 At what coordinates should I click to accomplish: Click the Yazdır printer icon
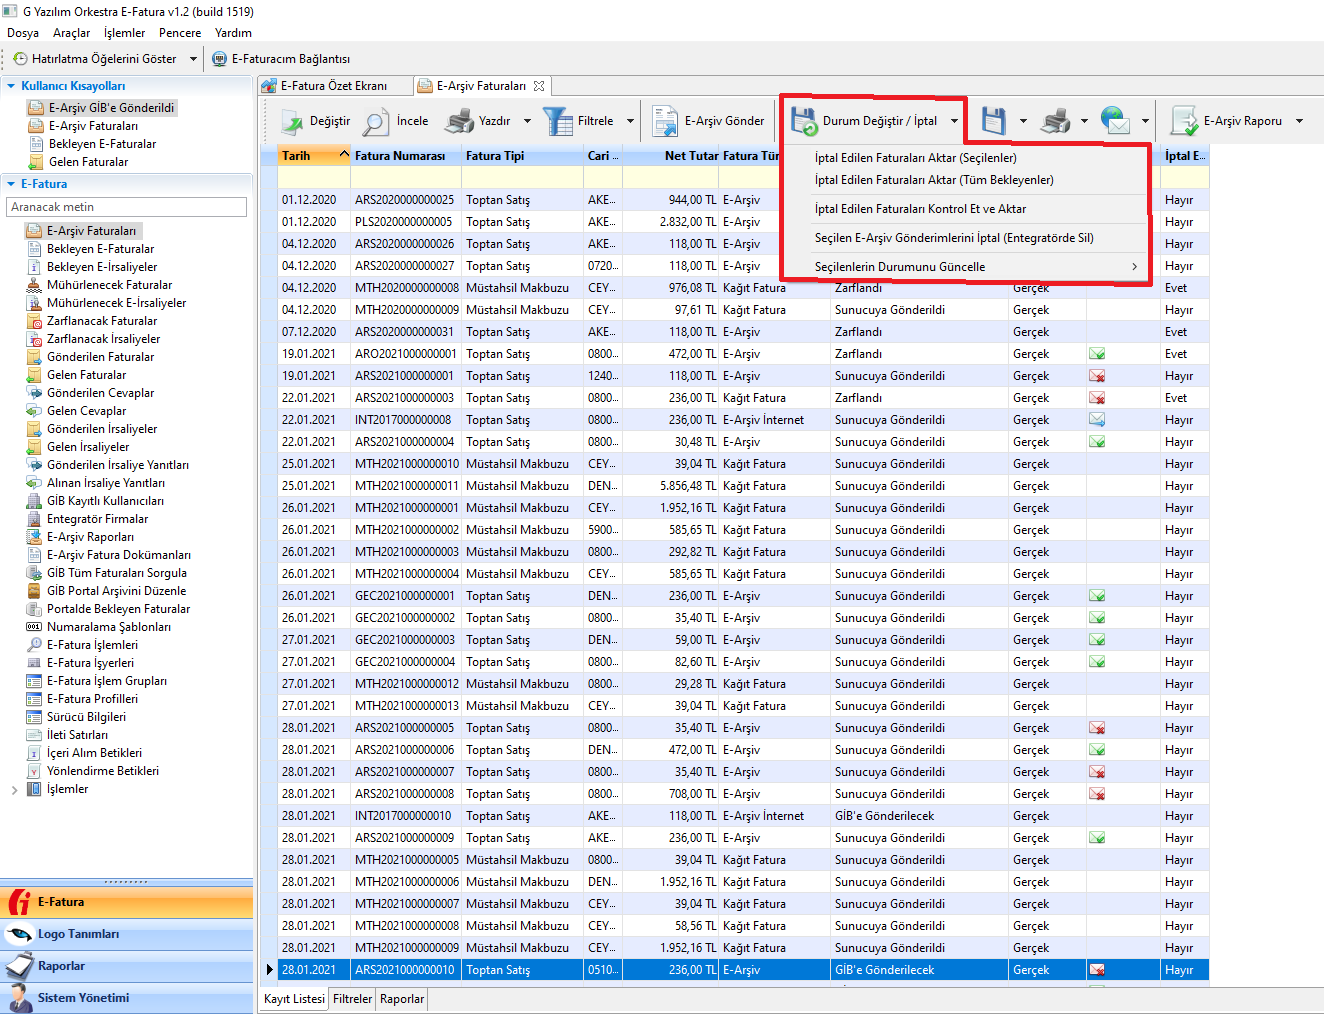click(x=459, y=122)
